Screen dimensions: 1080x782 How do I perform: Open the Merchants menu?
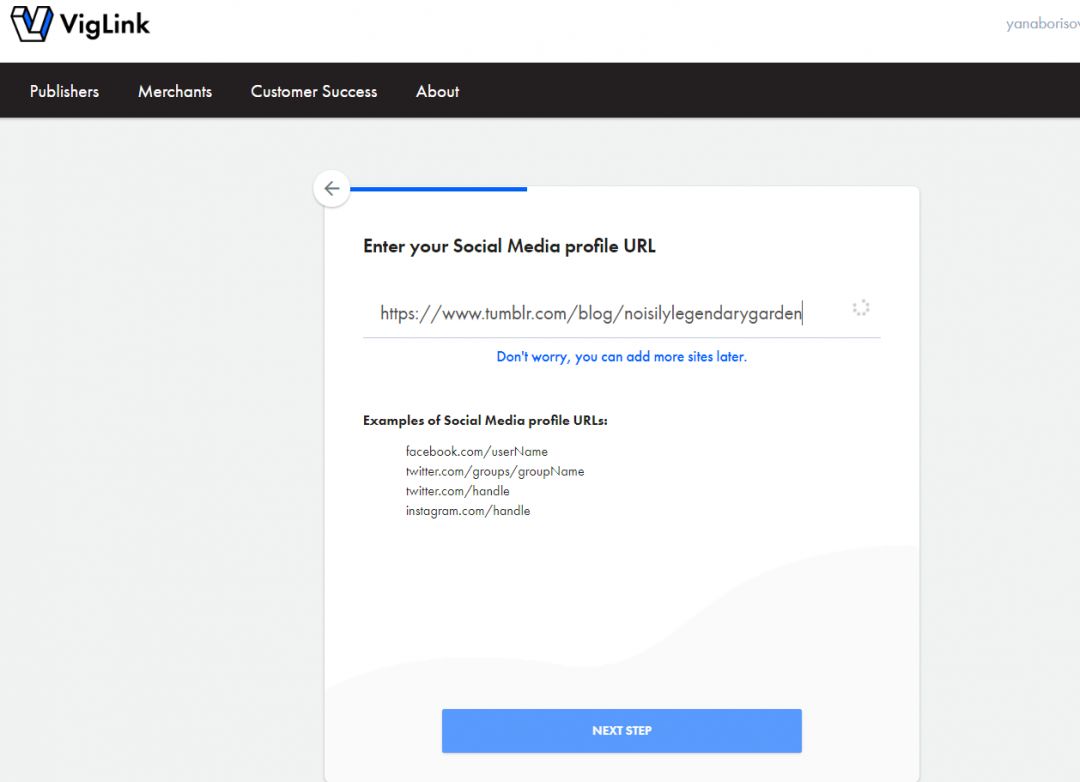(175, 91)
